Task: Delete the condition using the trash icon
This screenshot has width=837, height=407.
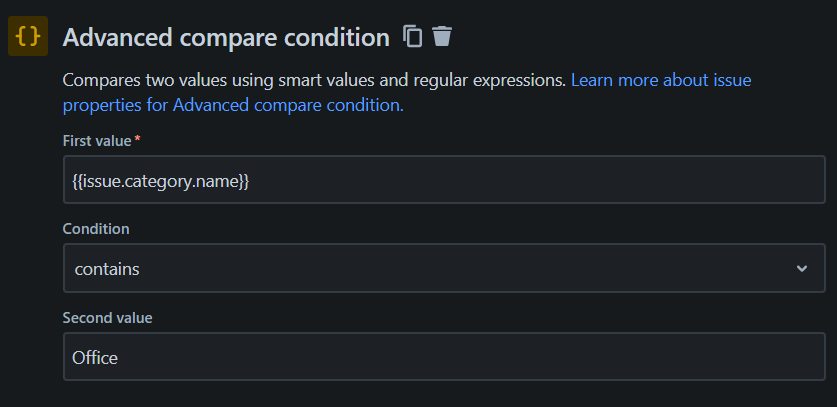Action: click(442, 37)
